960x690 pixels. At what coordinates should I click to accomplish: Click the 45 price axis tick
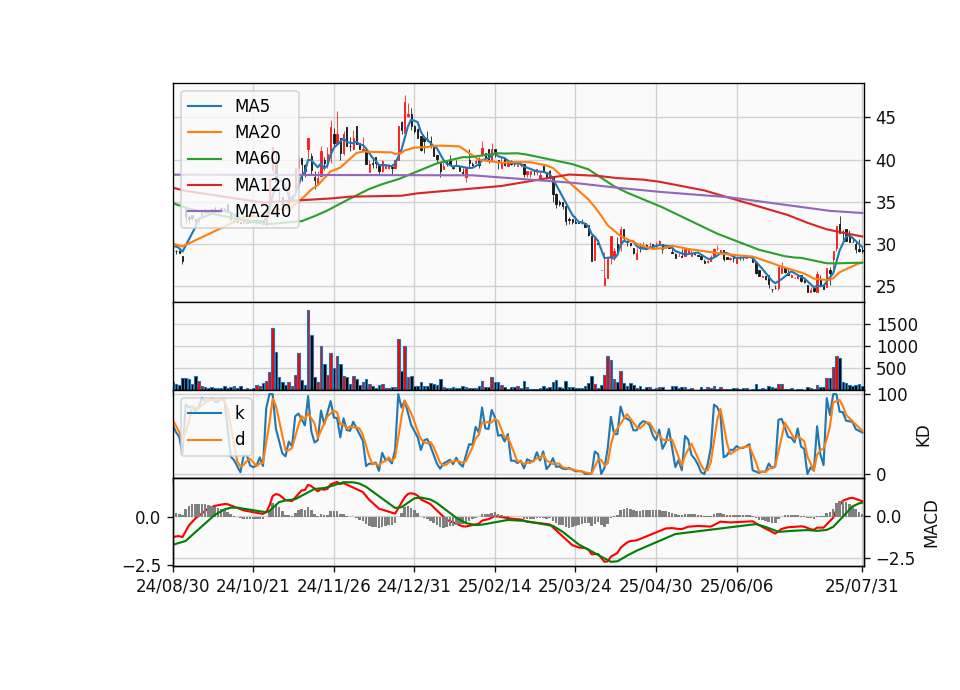click(886, 118)
